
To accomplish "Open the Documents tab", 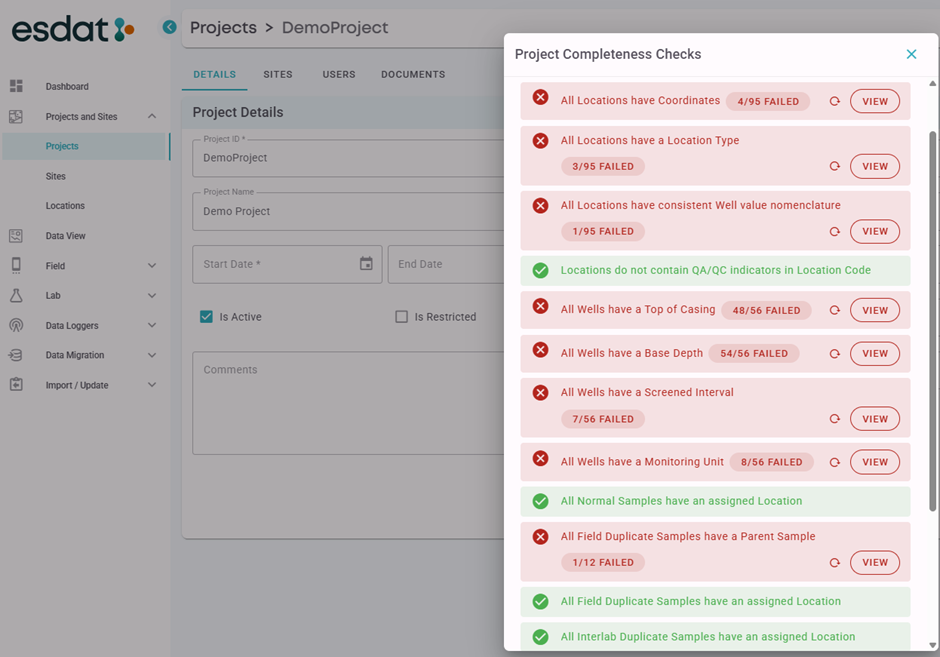I will (x=413, y=75).
